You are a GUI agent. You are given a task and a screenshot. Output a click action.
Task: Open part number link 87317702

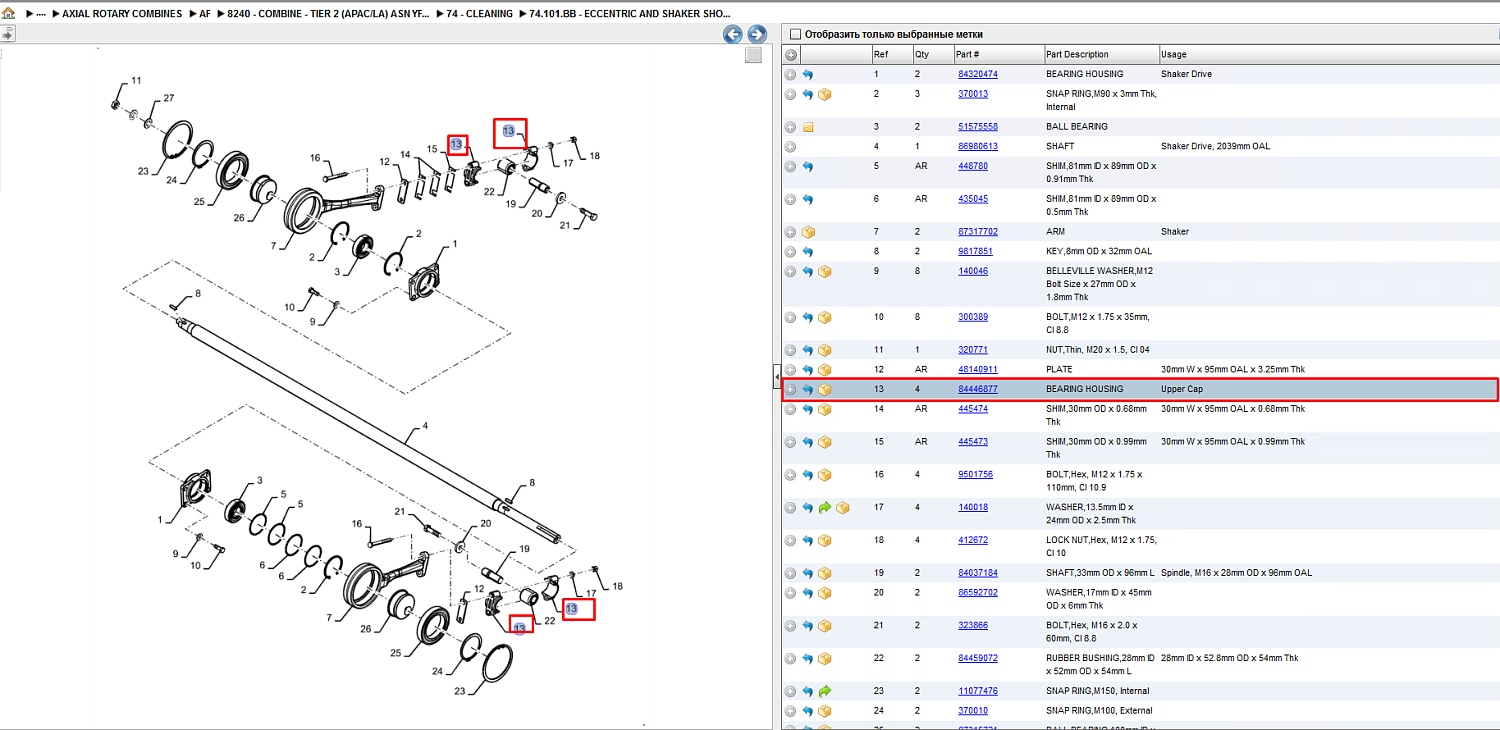tap(978, 232)
